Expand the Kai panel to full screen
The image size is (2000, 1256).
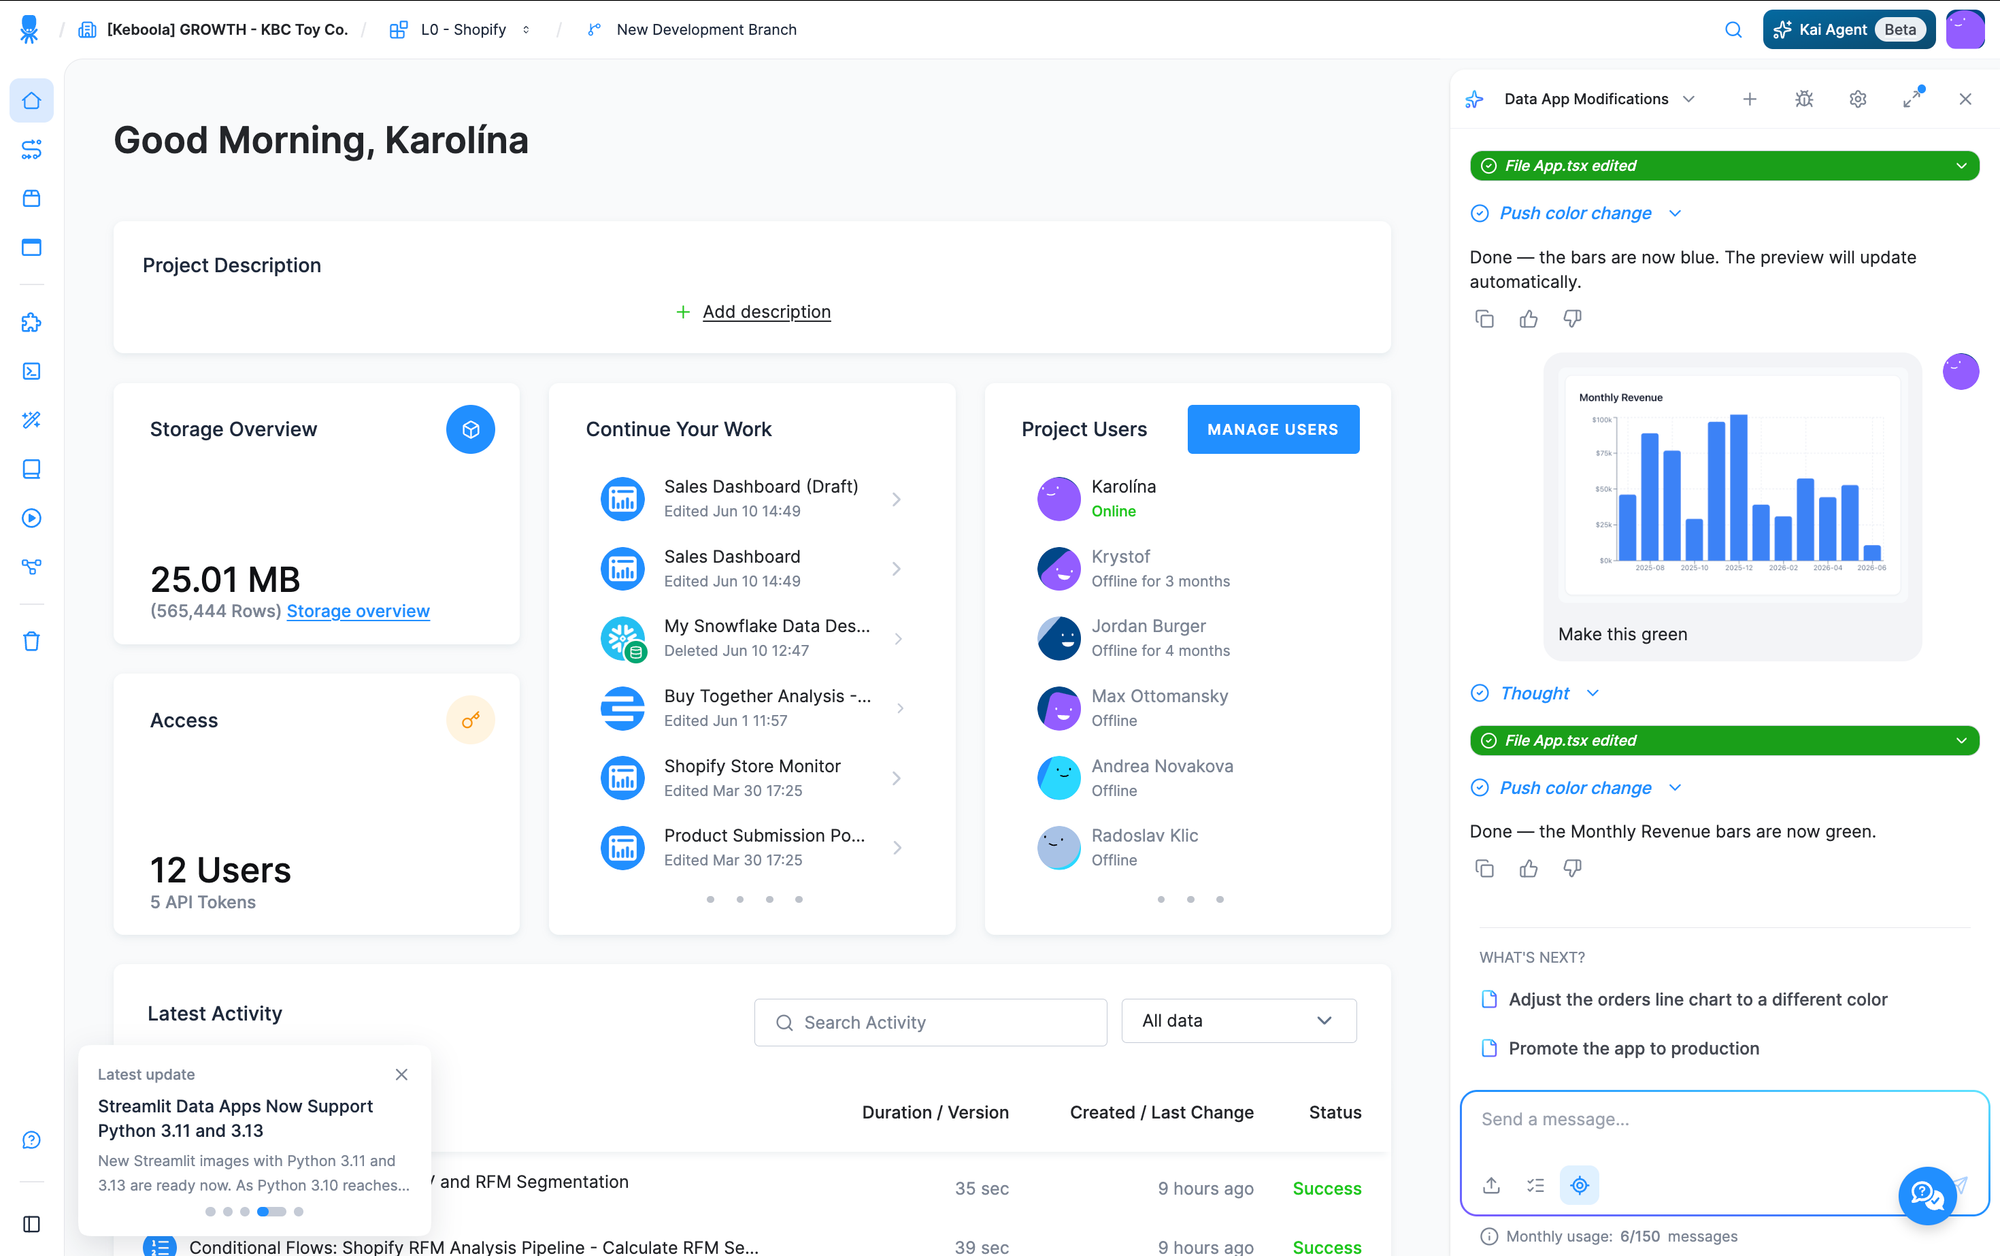pos(1912,99)
